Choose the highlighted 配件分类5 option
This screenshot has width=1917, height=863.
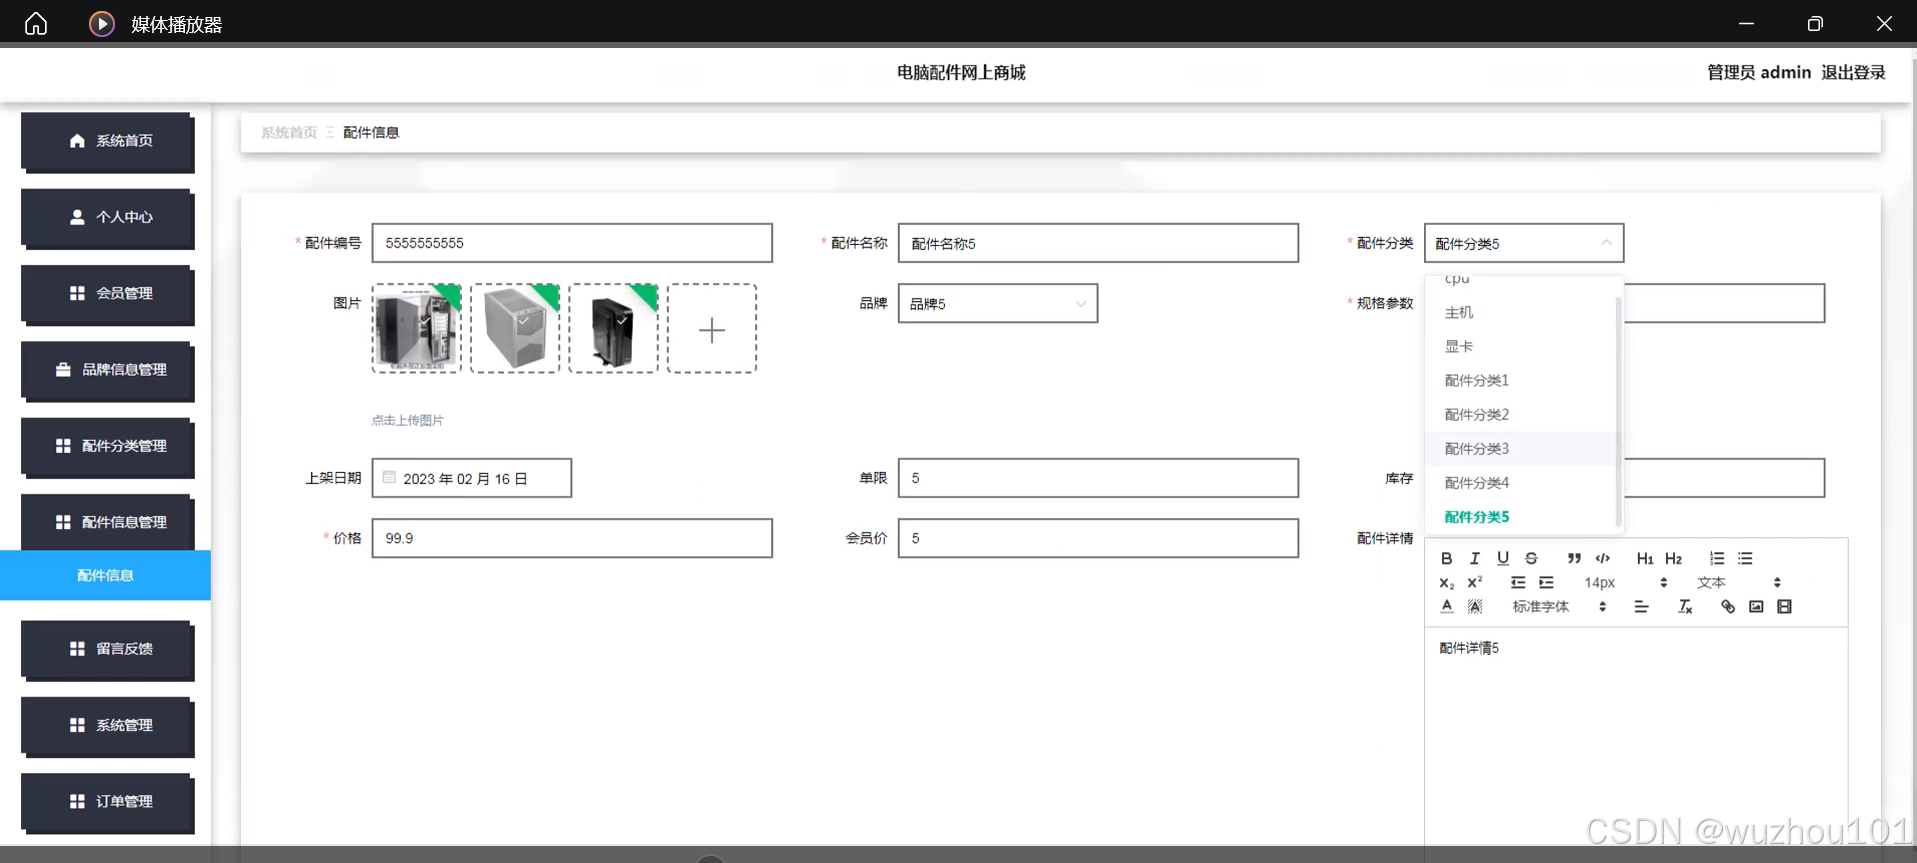[x=1521, y=516]
